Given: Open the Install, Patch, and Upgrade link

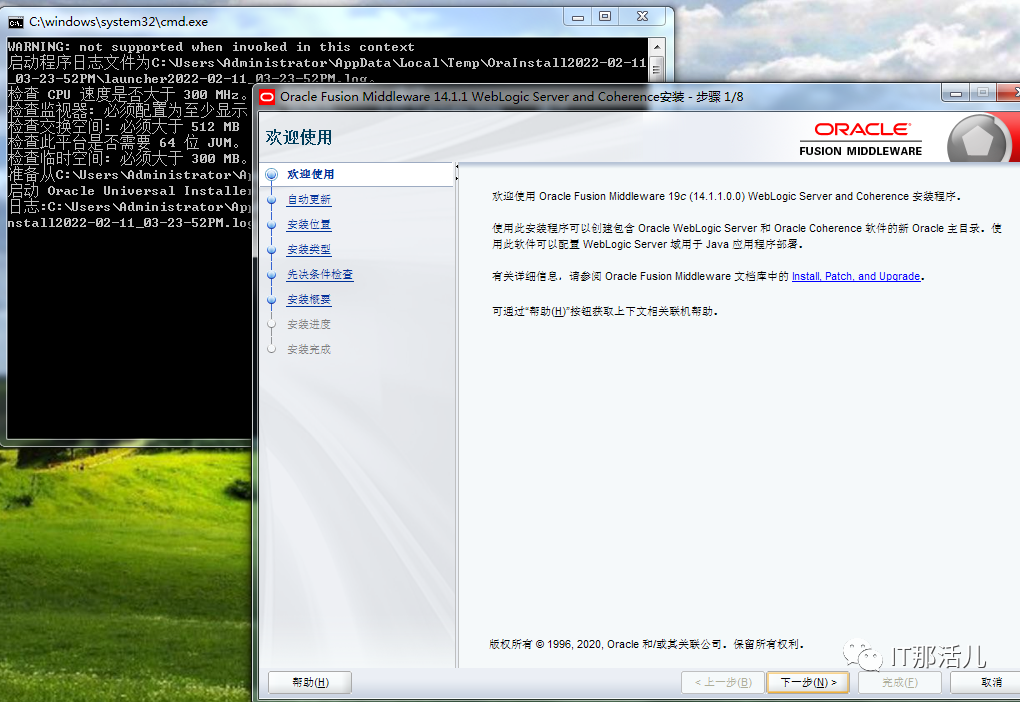Looking at the screenshot, I should click(855, 277).
